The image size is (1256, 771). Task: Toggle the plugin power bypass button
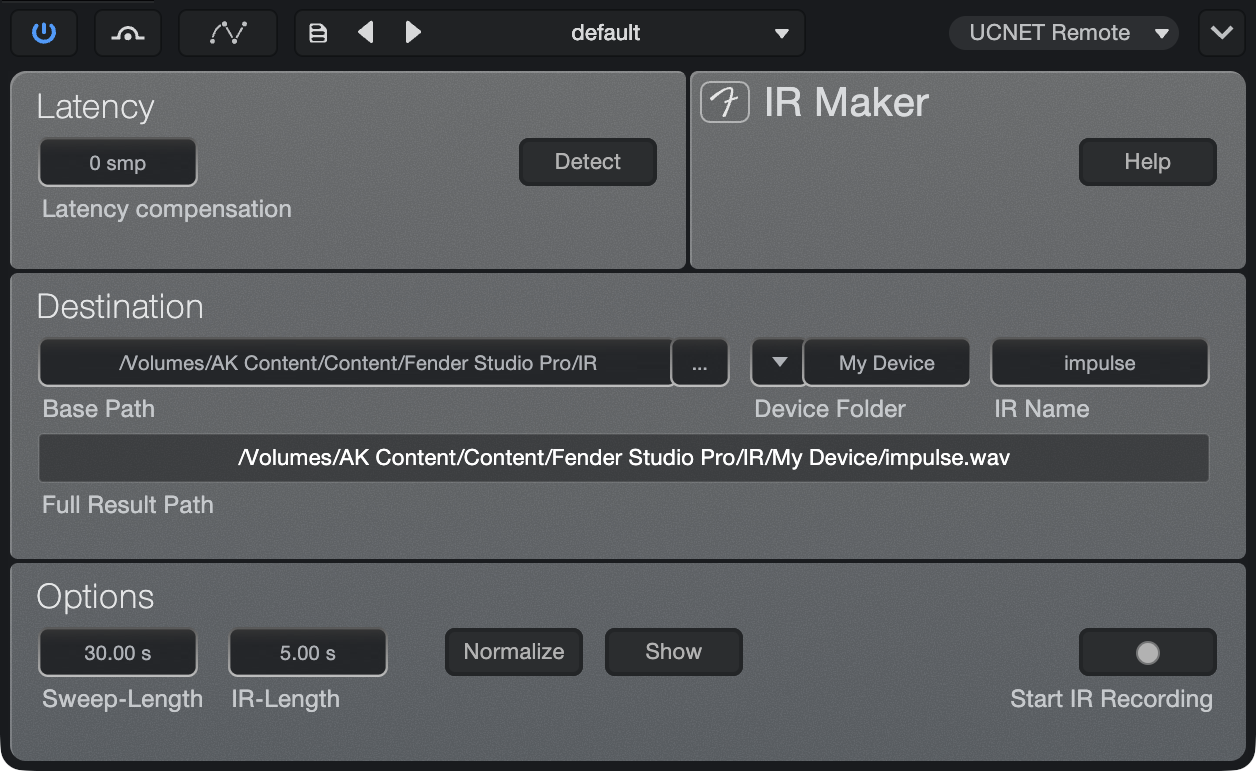(44, 33)
